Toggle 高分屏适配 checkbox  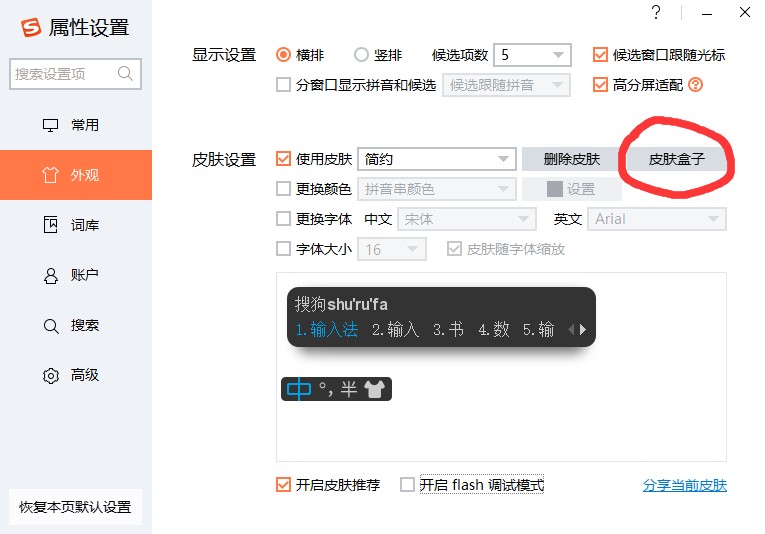pos(600,85)
